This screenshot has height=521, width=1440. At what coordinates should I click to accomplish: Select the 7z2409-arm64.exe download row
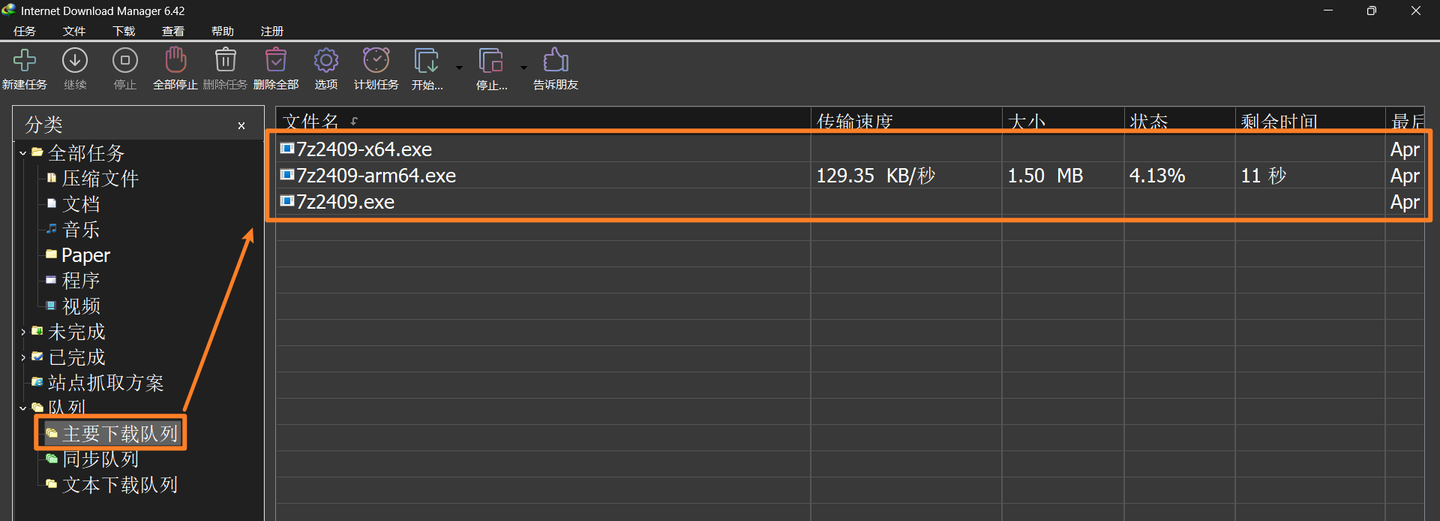[x=850, y=176]
